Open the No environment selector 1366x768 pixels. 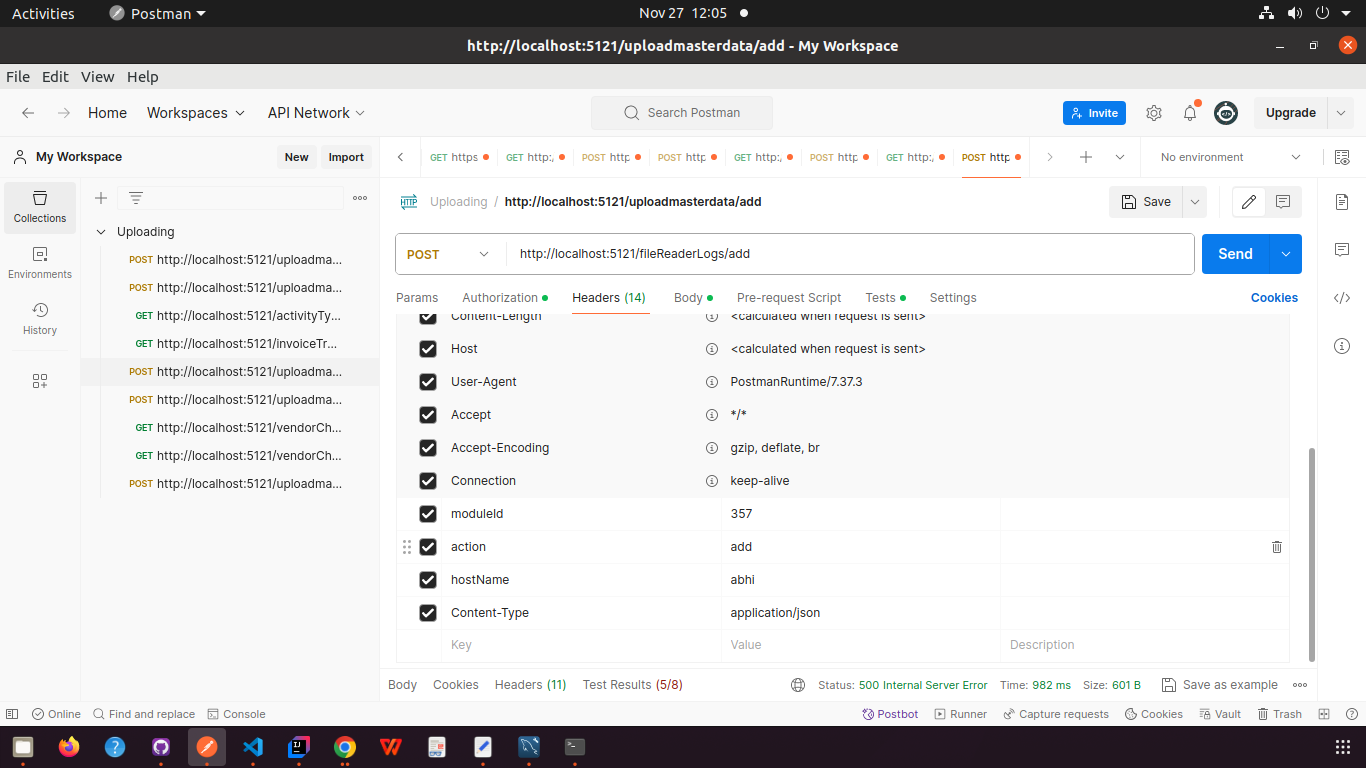tap(1230, 157)
